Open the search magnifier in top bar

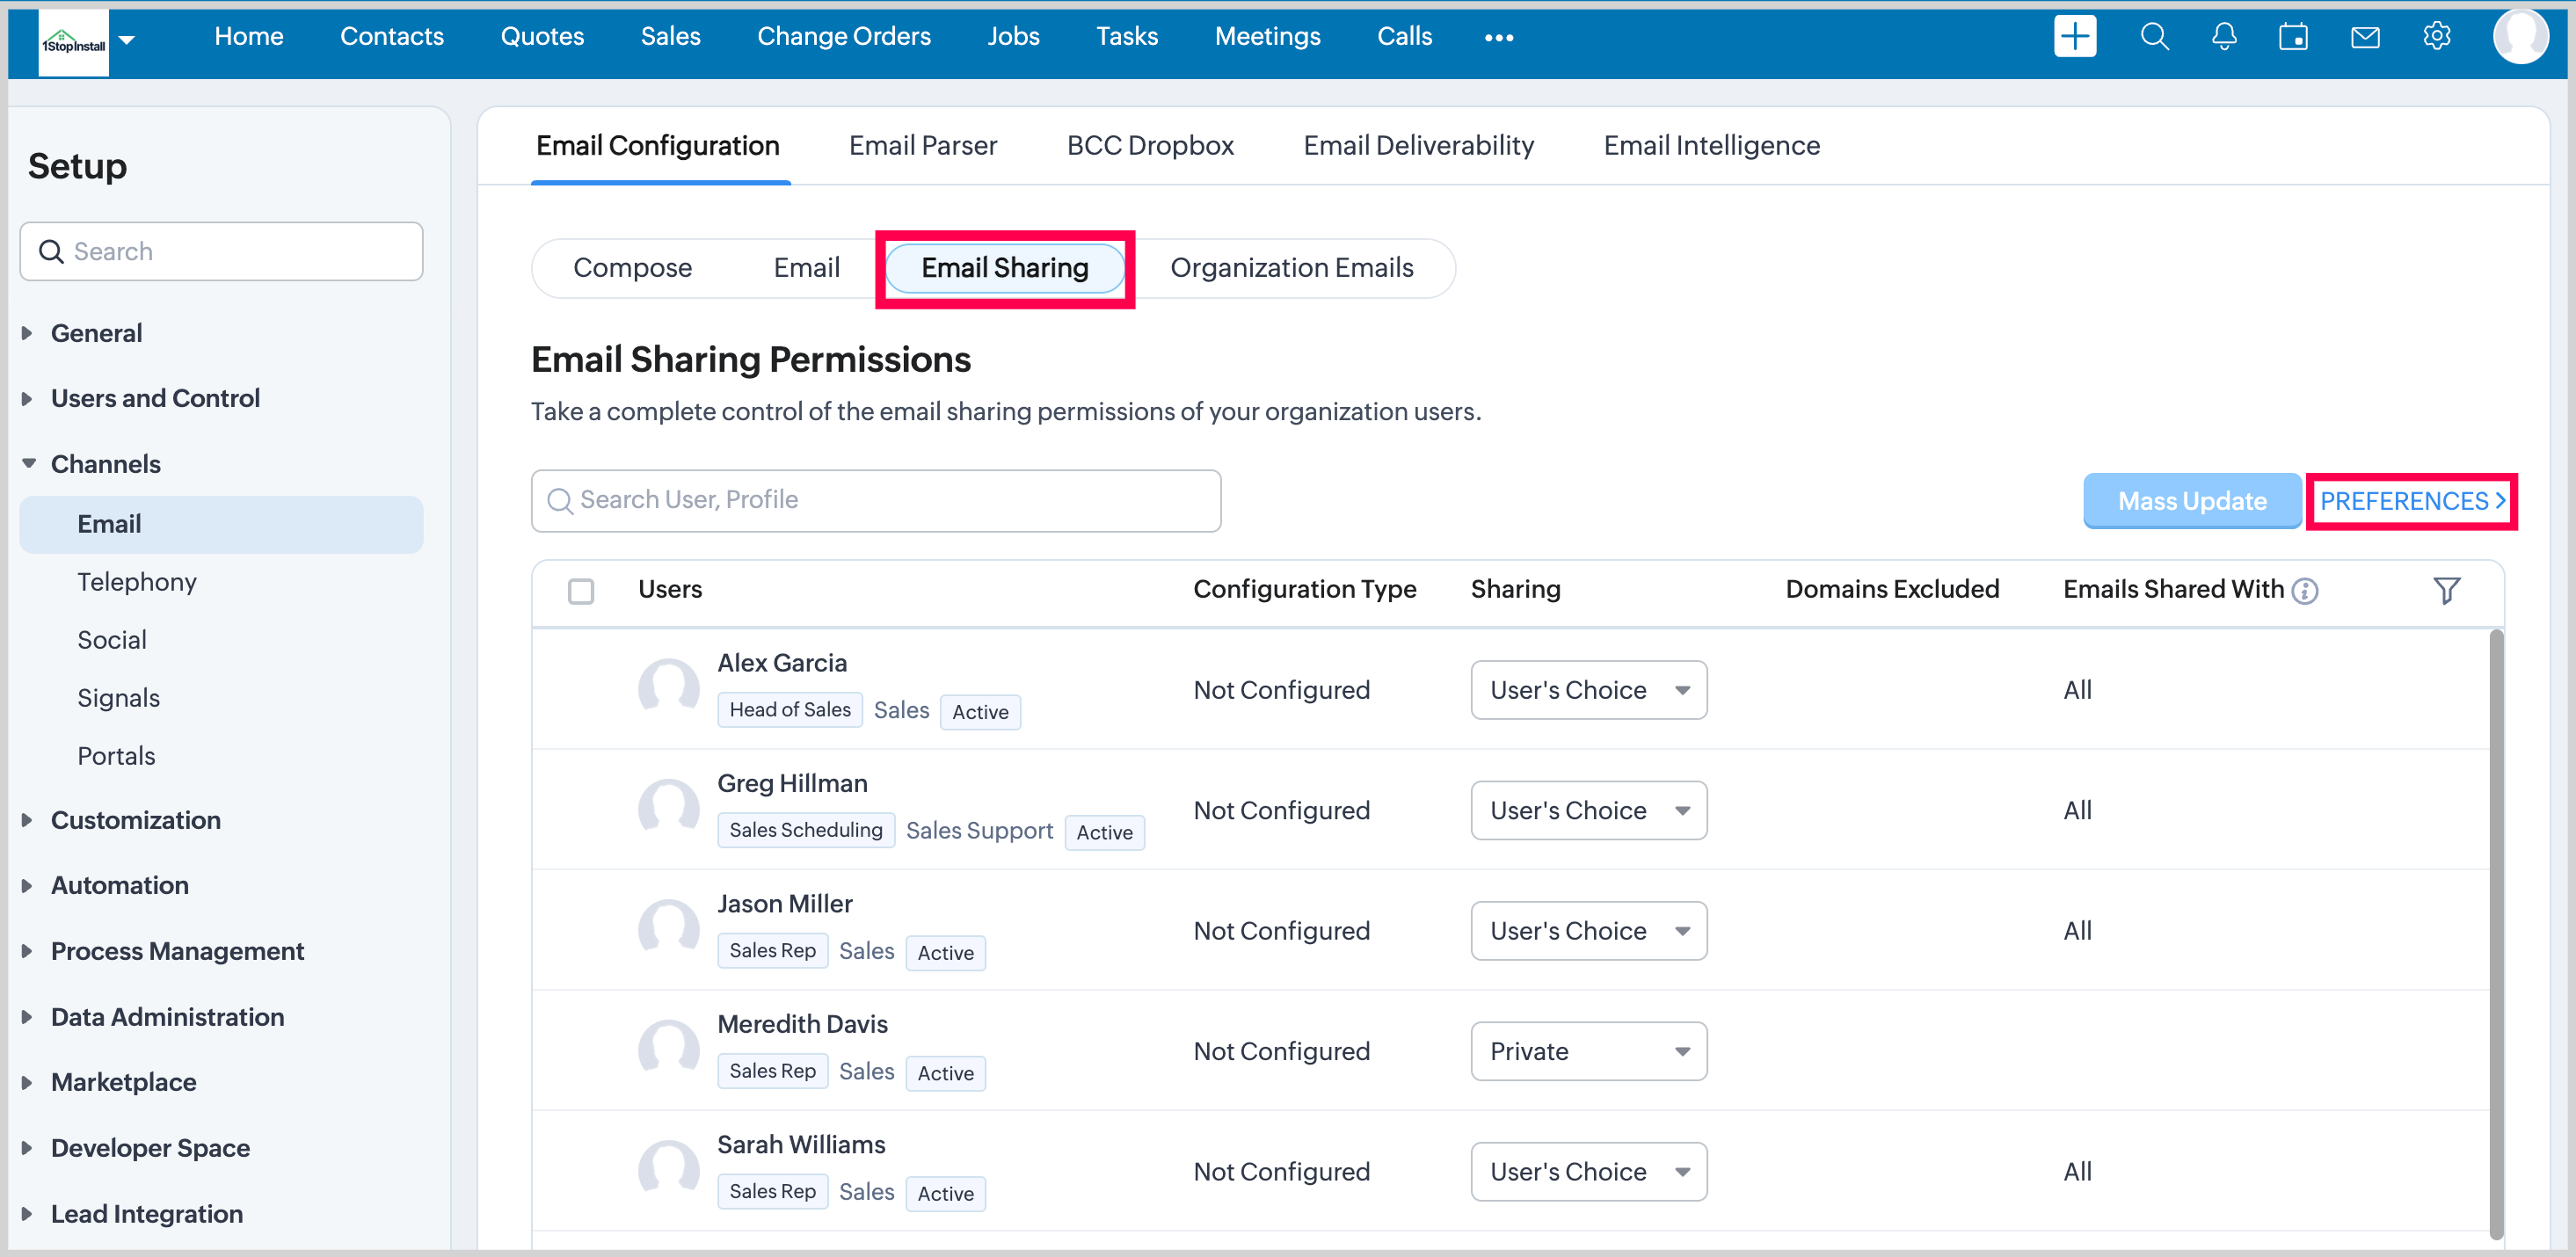tap(2154, 37)
